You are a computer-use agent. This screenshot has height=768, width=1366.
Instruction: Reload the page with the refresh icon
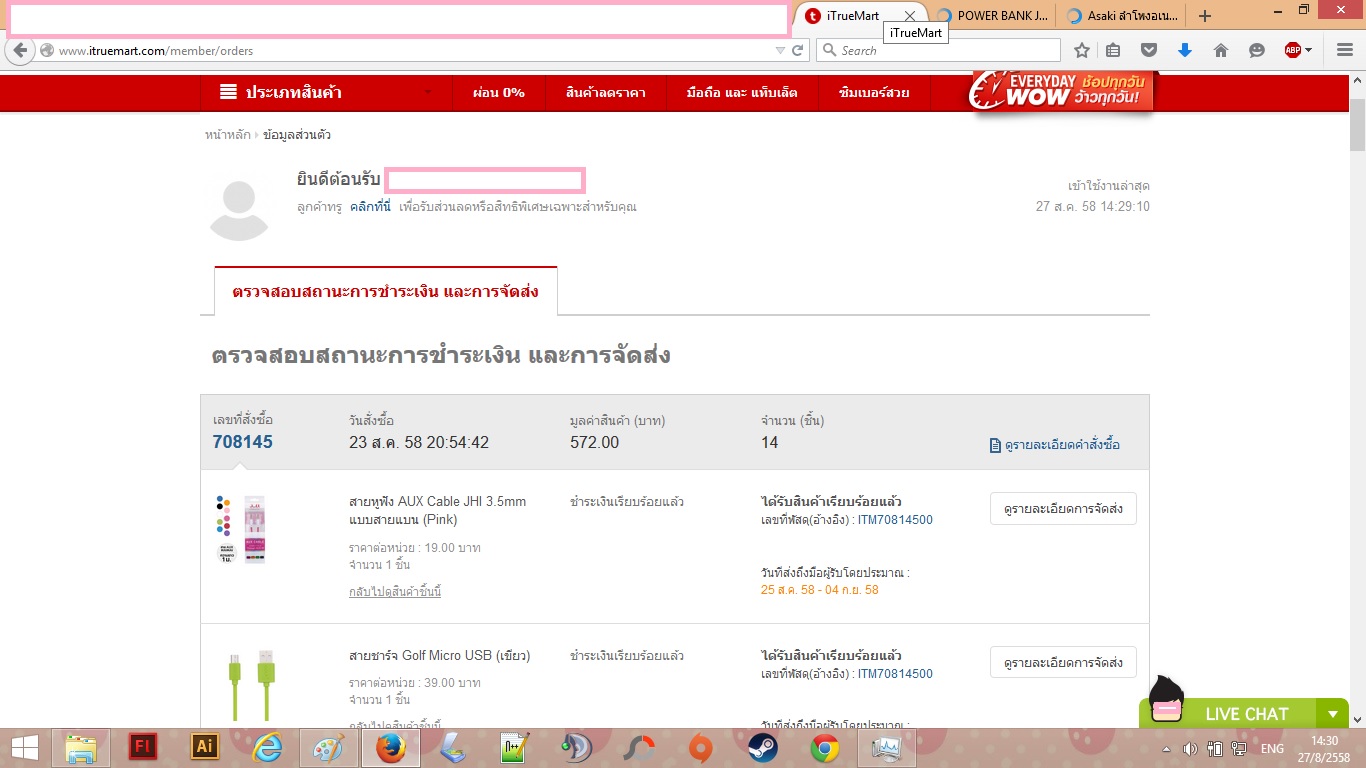coord(797,50)
